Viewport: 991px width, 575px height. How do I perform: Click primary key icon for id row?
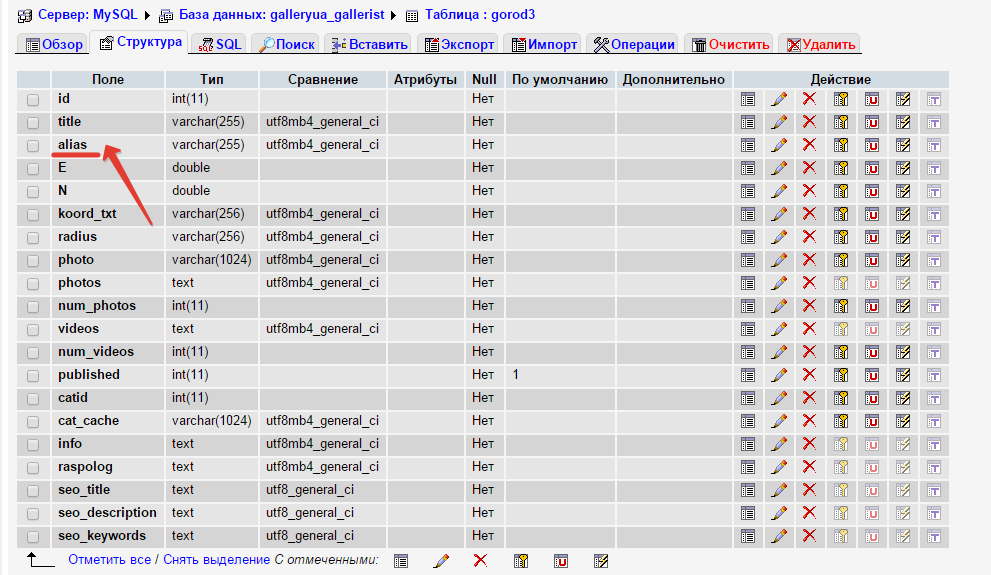(x=841, y=99)
